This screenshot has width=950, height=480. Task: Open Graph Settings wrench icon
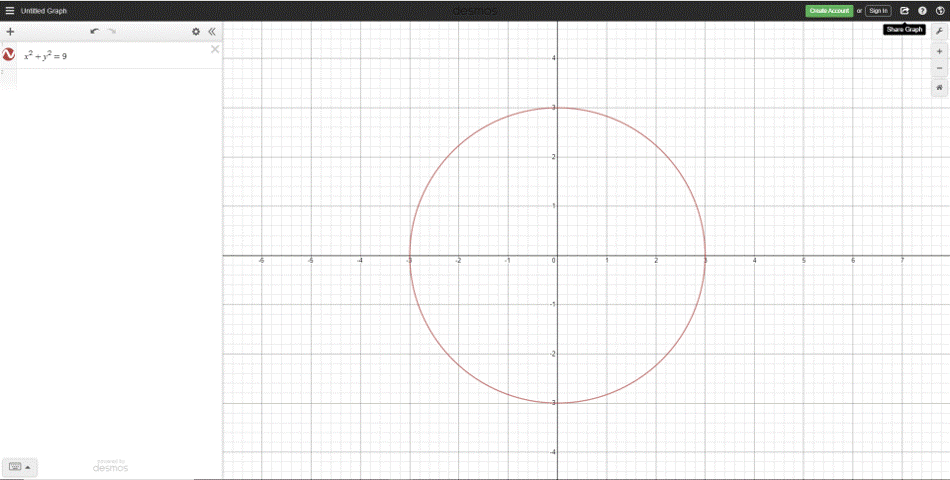point(939,31)
